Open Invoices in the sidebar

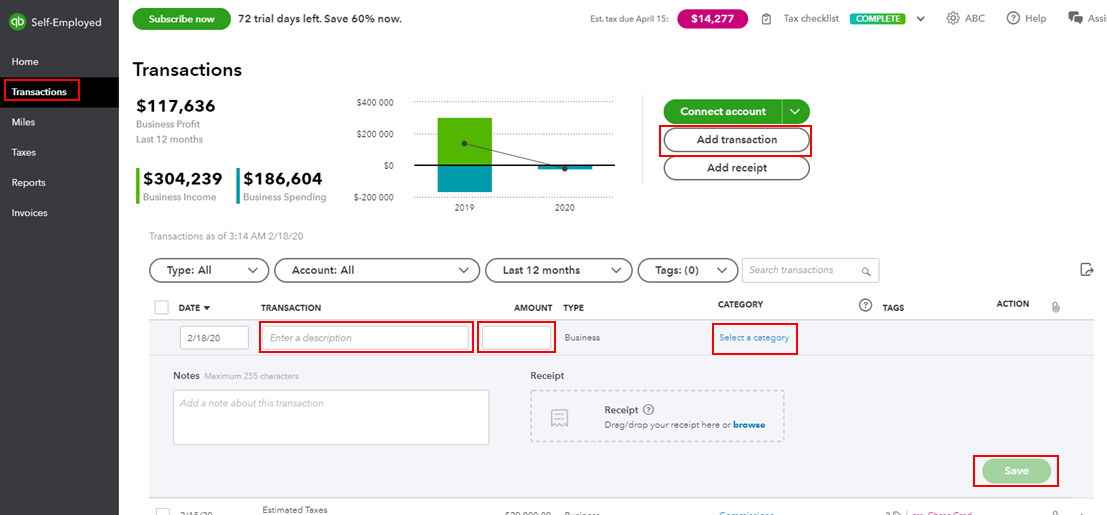coord(30,213)
